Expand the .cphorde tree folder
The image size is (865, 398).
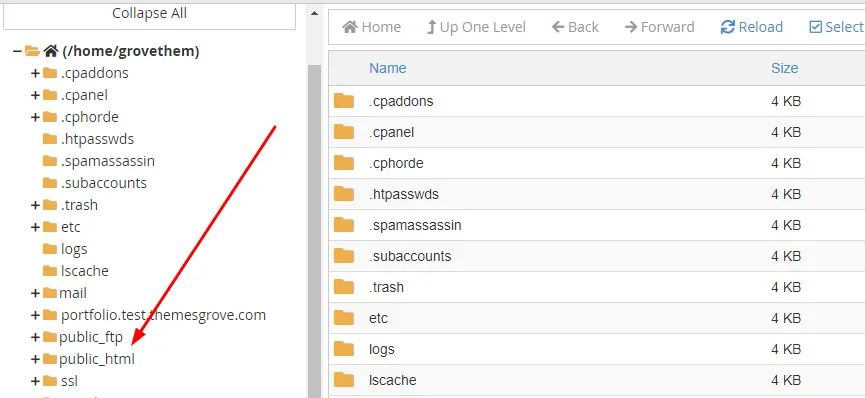[x=35, y=117]
